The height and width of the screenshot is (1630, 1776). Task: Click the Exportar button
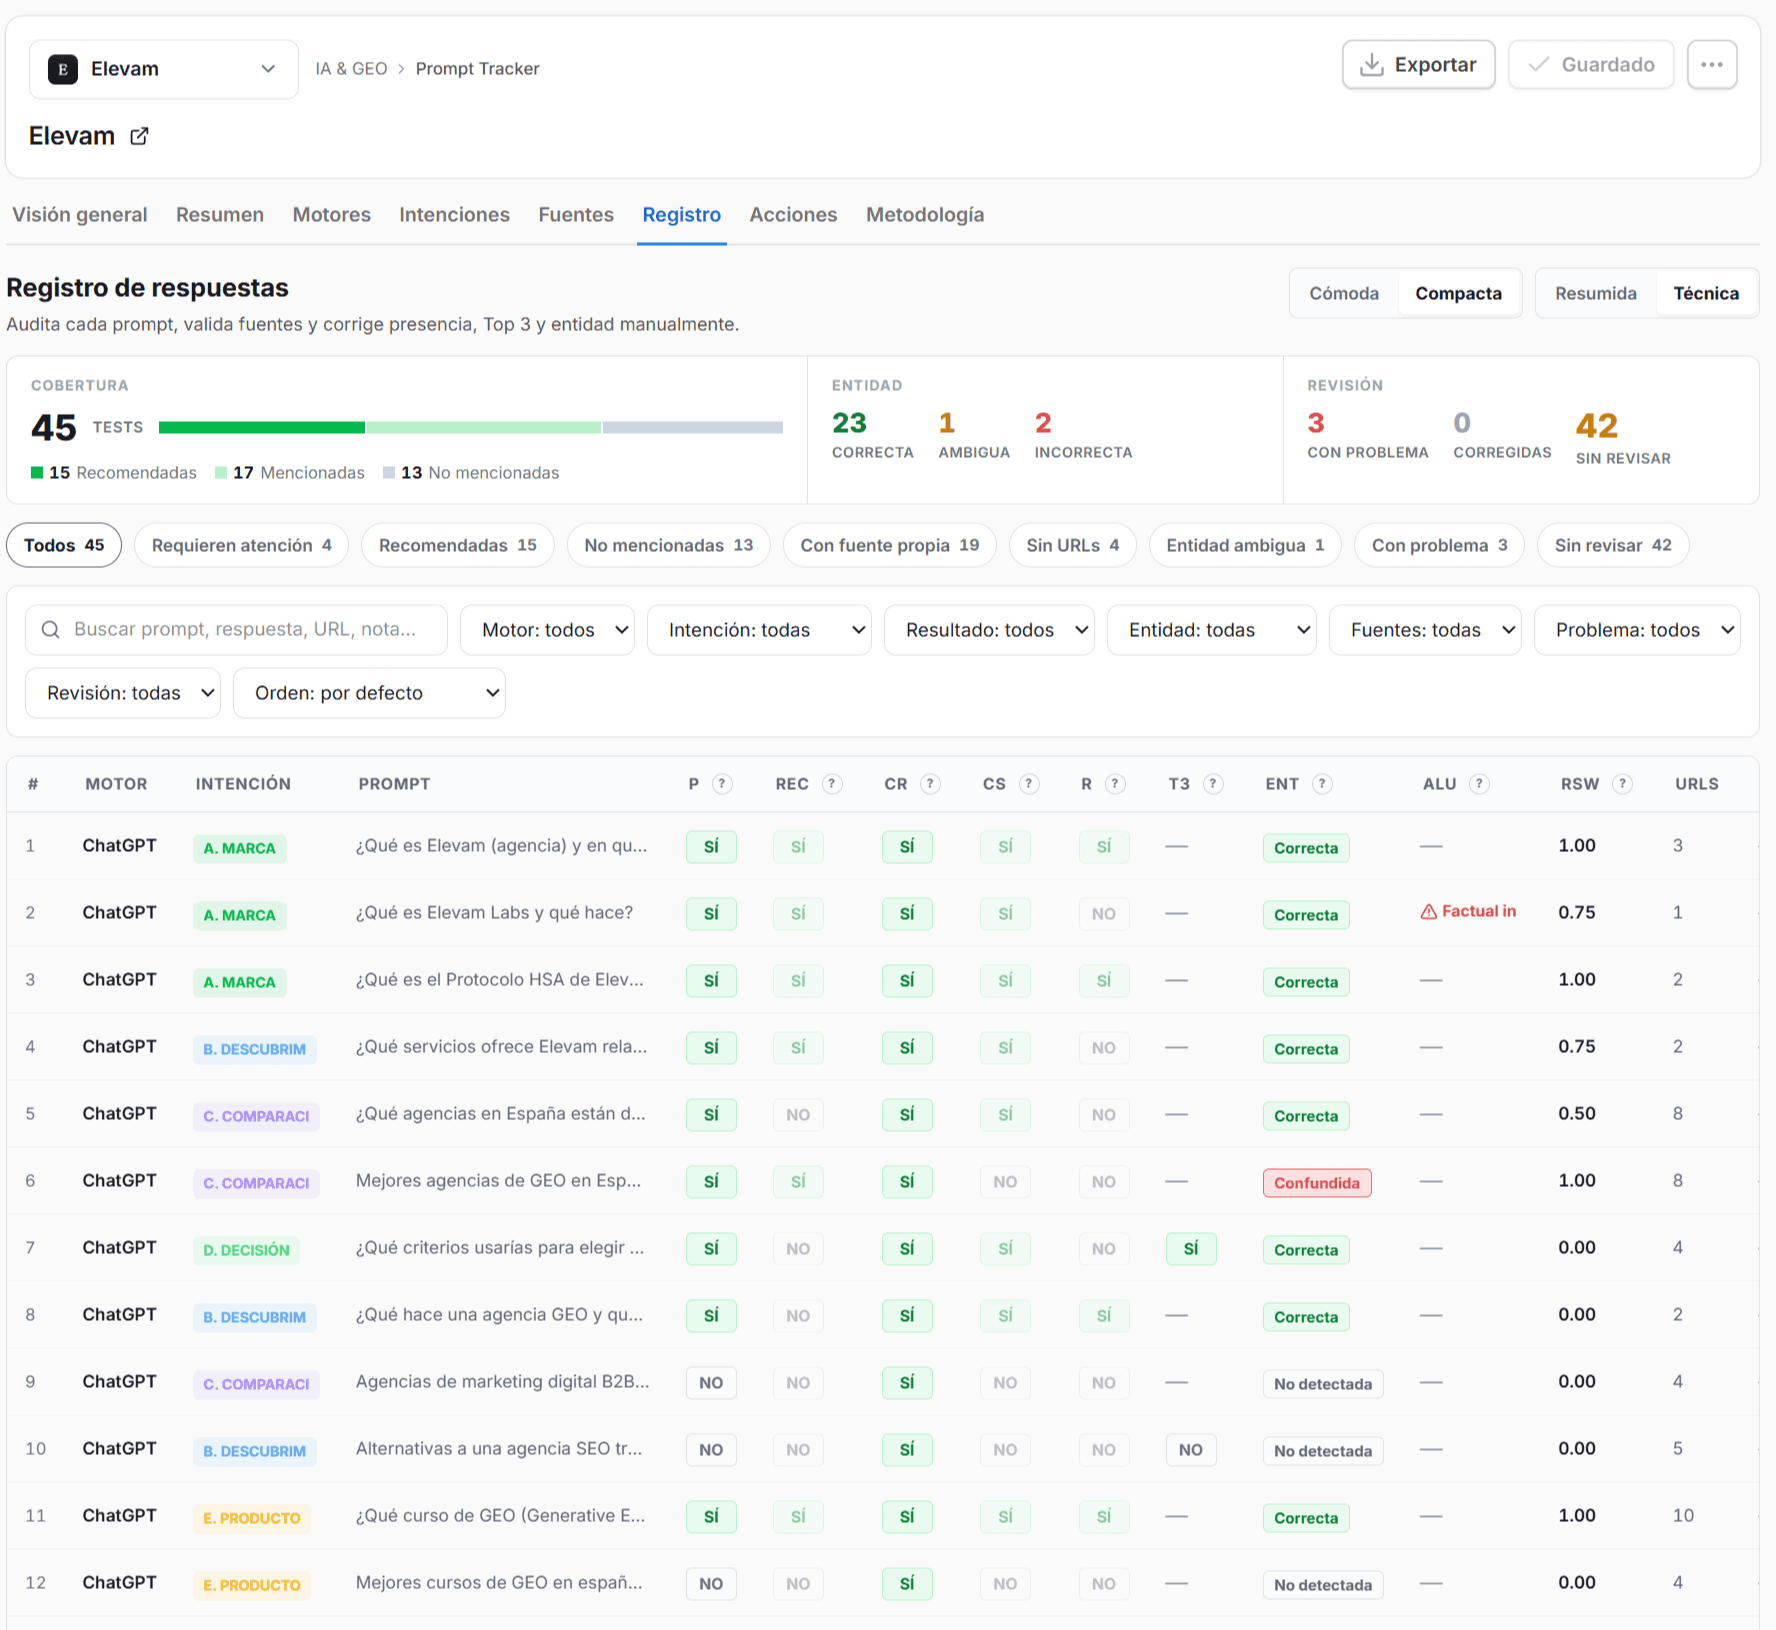(x=1418, y=65)
